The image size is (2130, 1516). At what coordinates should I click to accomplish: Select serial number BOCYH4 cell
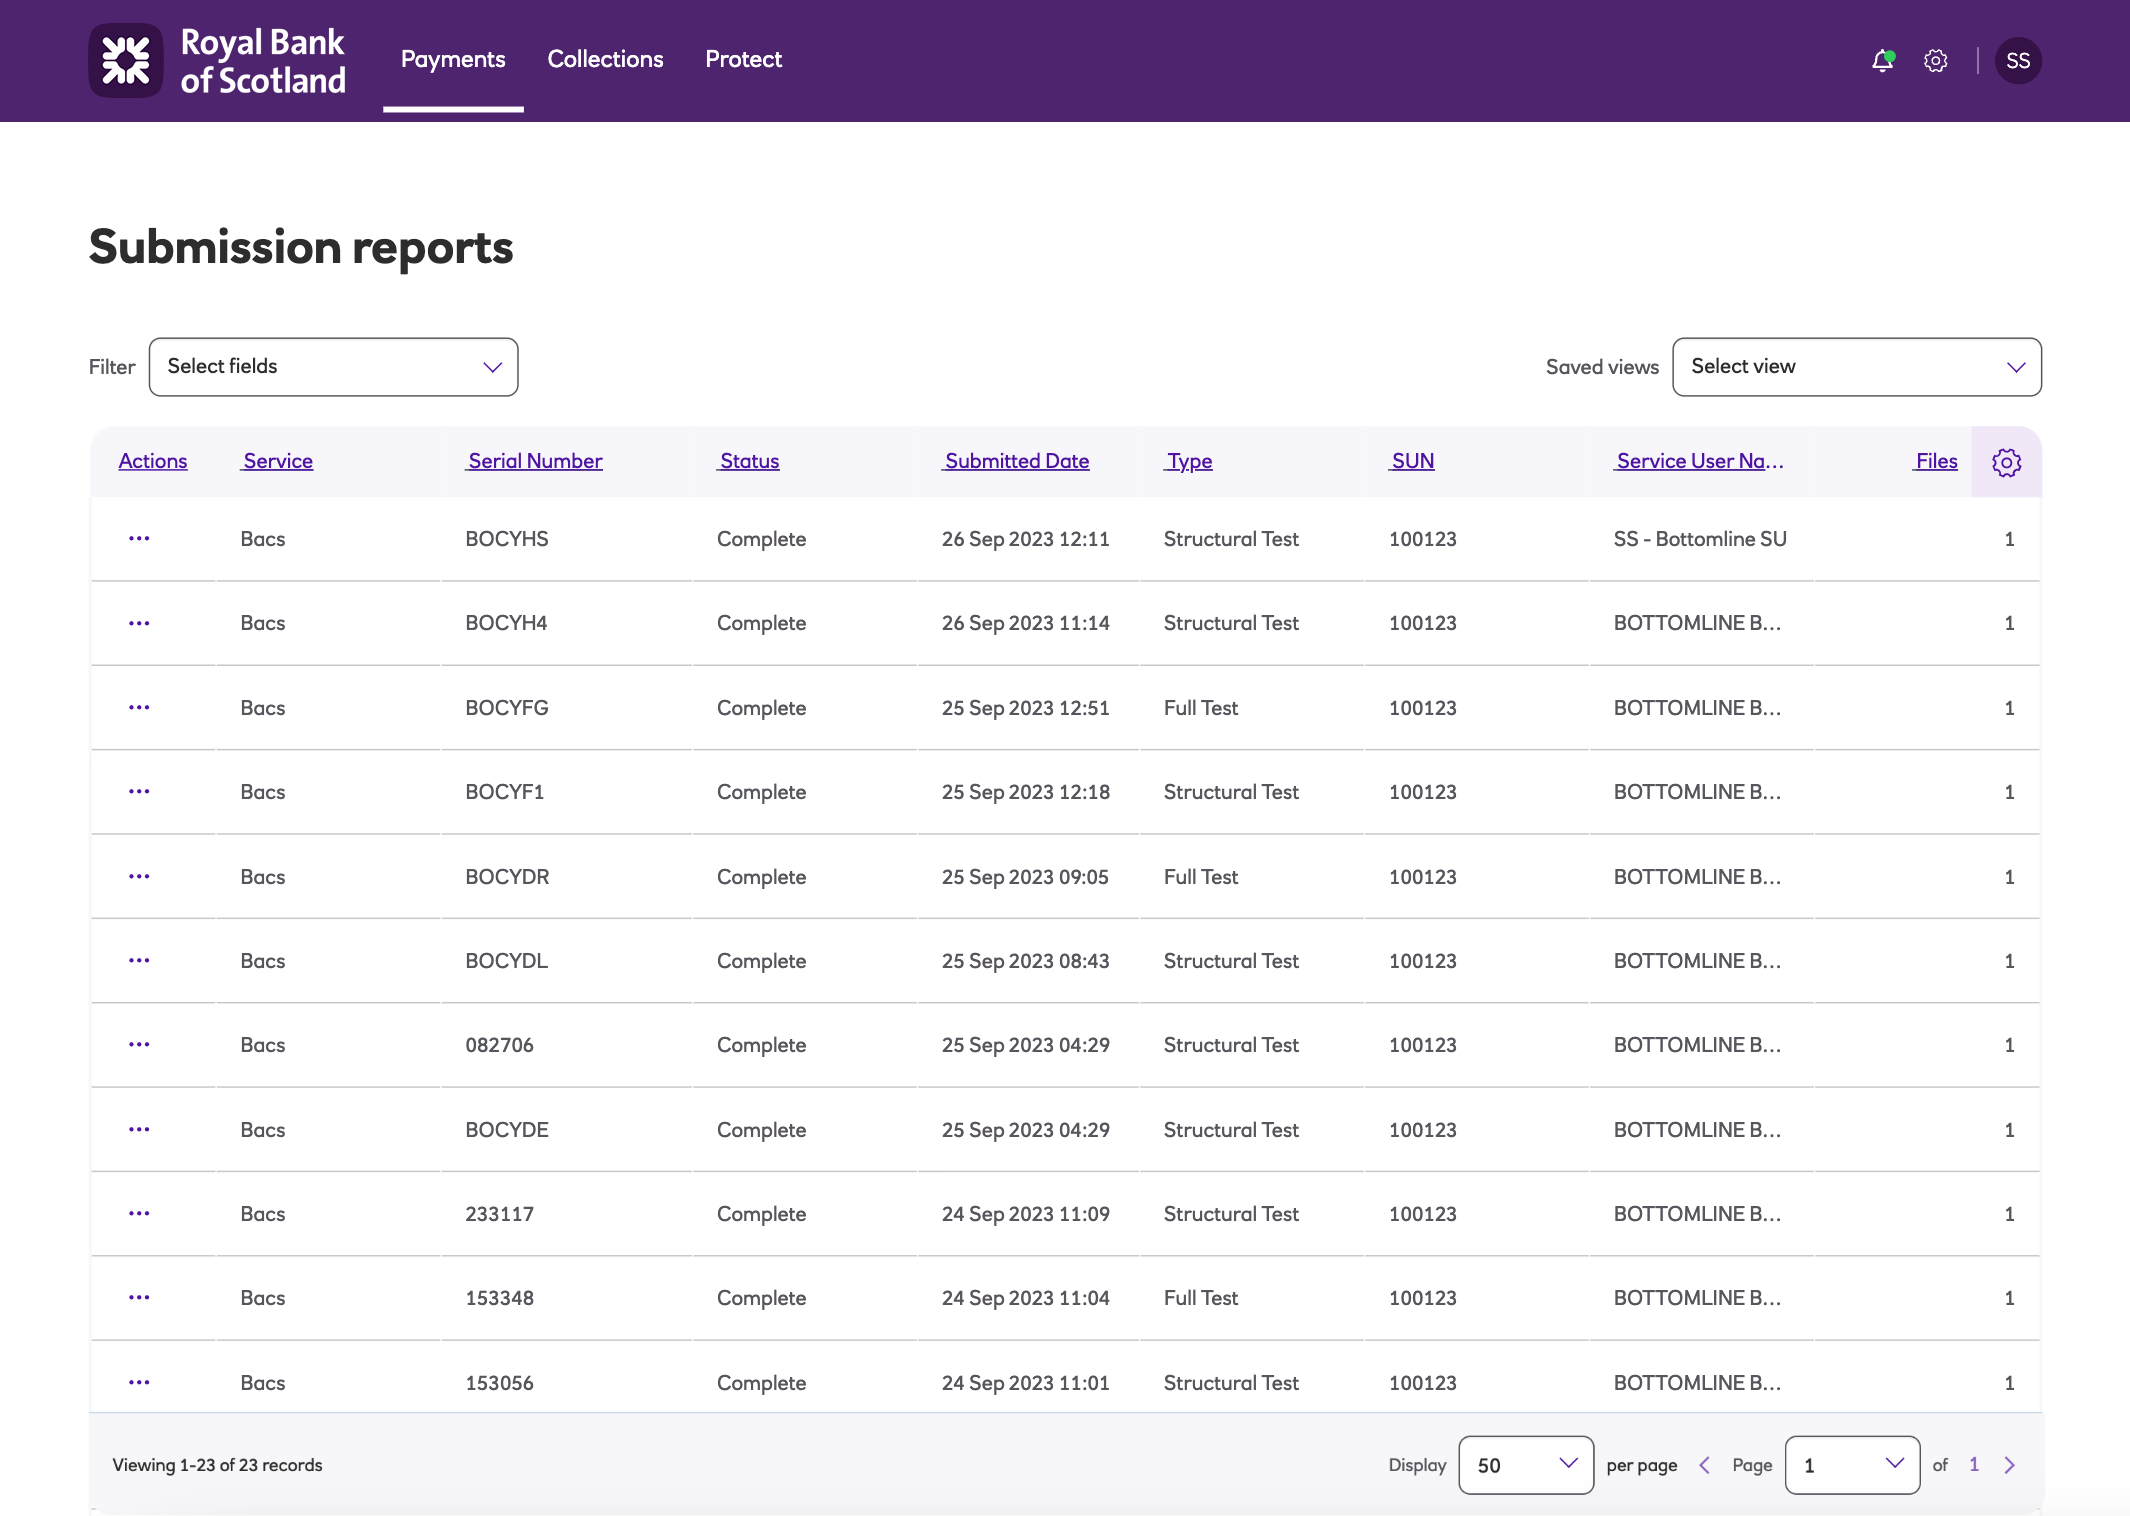(506, 623)
